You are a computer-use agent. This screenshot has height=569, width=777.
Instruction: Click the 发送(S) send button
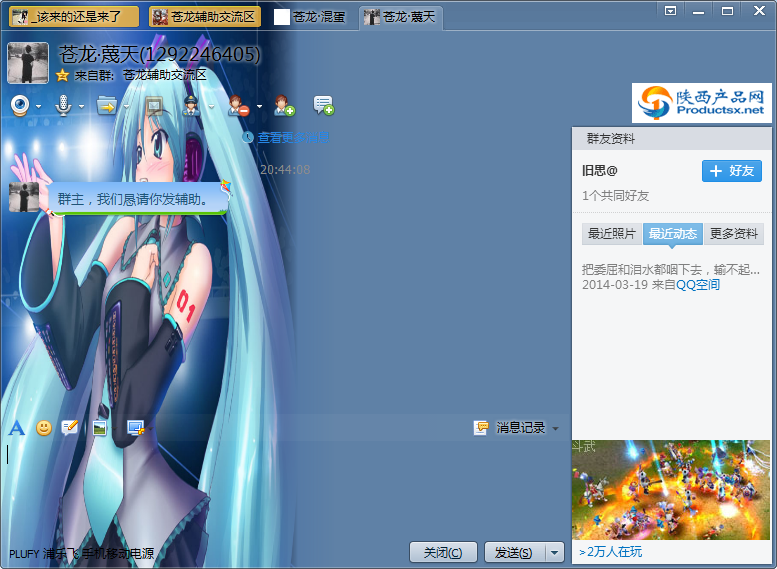point(514,552)
